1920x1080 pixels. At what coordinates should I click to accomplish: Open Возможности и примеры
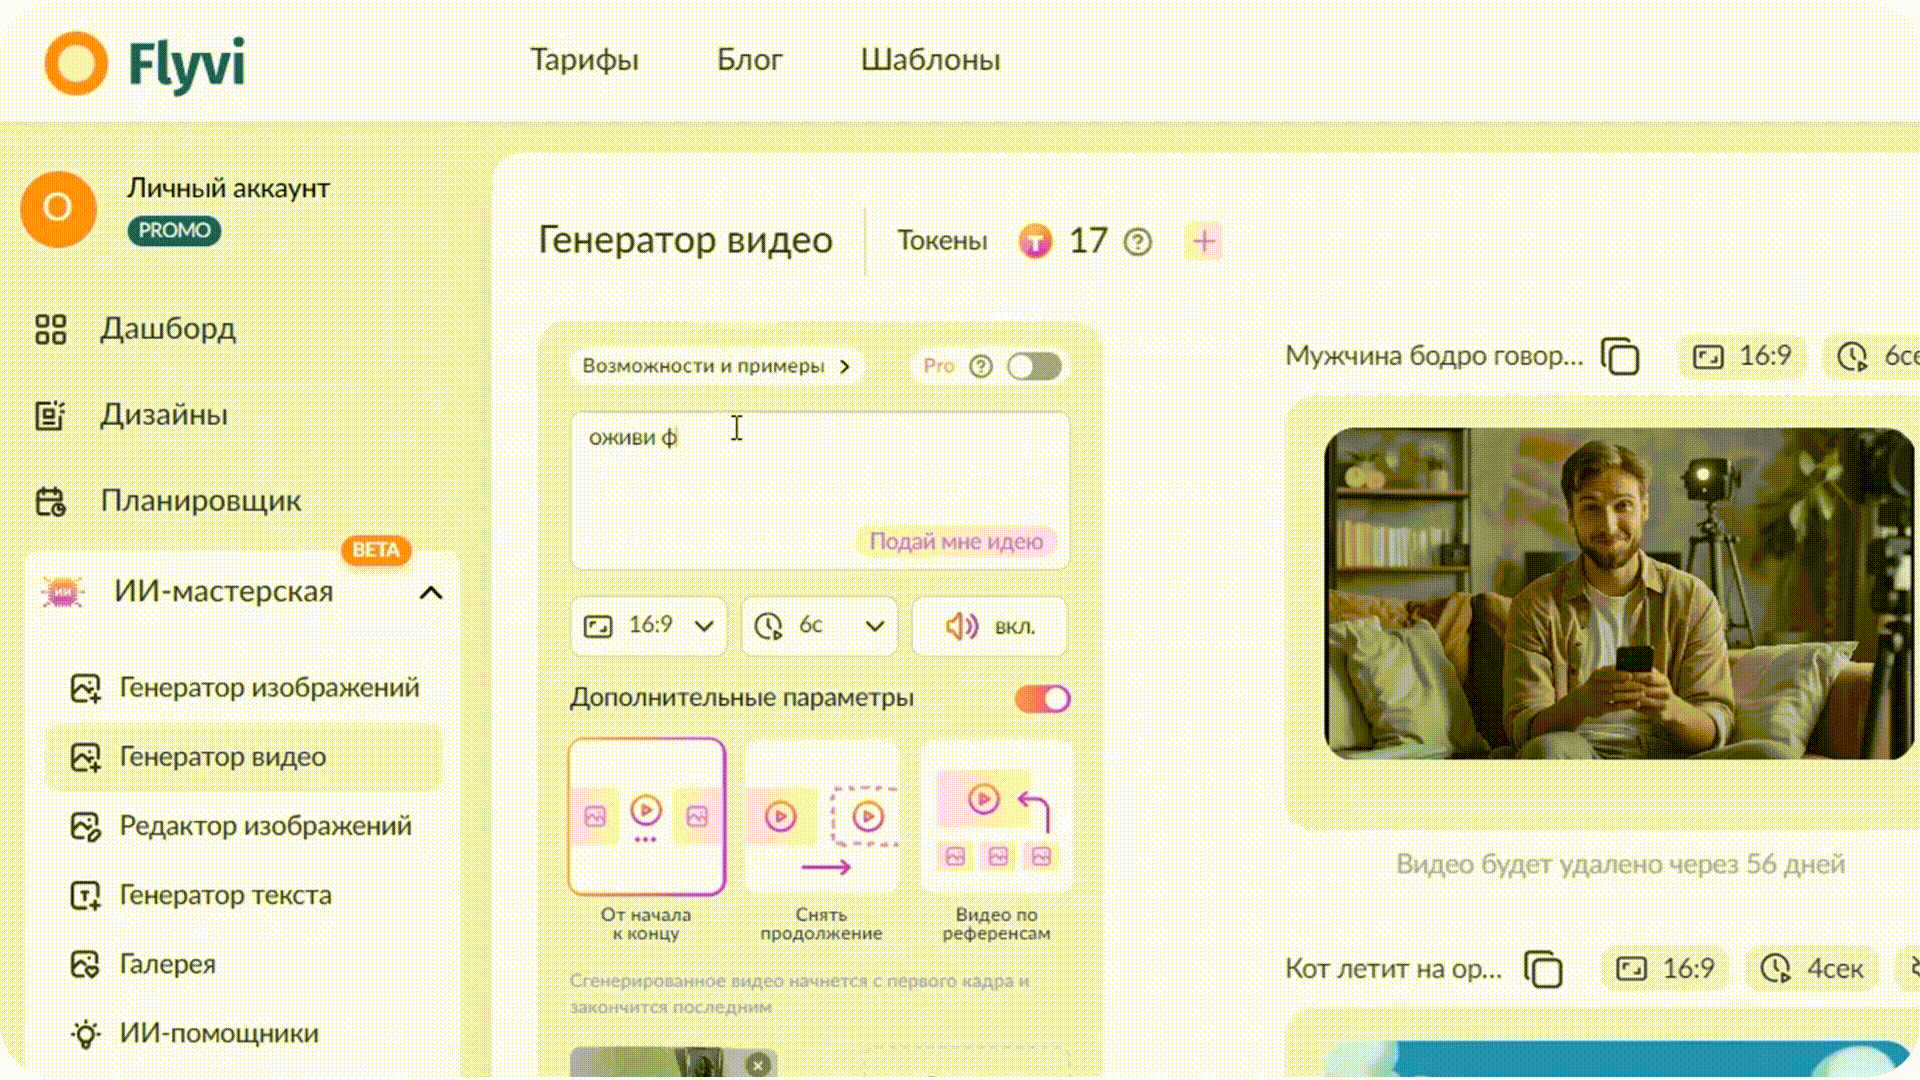pos(716,366)
